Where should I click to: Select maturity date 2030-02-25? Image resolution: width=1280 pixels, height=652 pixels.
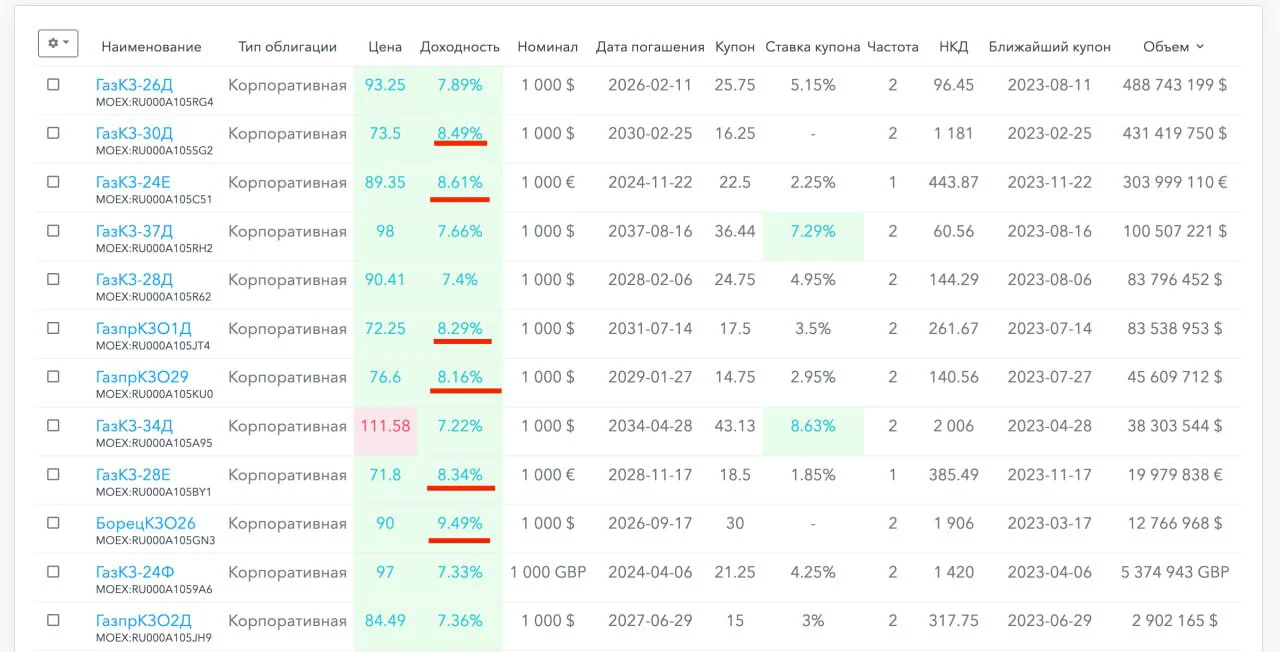click(650, 133)
